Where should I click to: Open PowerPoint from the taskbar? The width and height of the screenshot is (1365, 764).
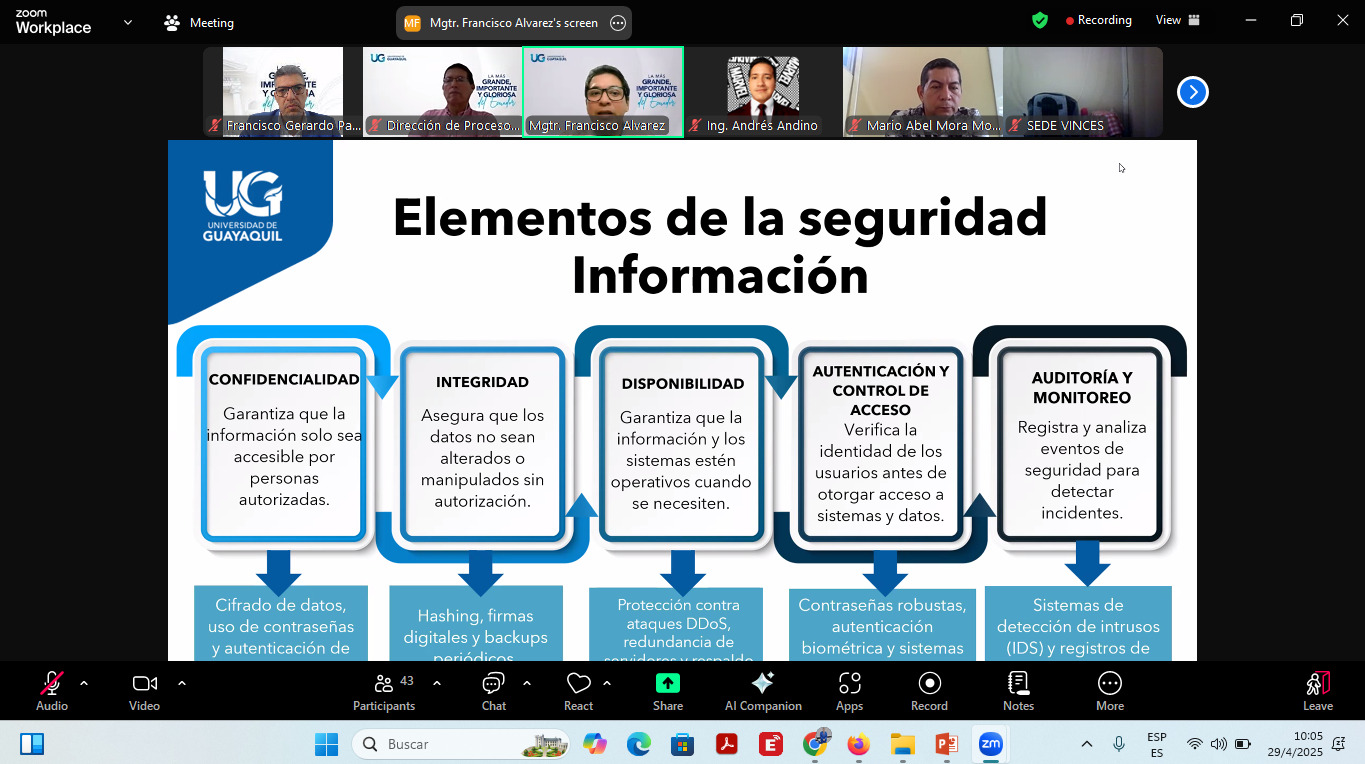pyautogui.click(x=945, y=744)
